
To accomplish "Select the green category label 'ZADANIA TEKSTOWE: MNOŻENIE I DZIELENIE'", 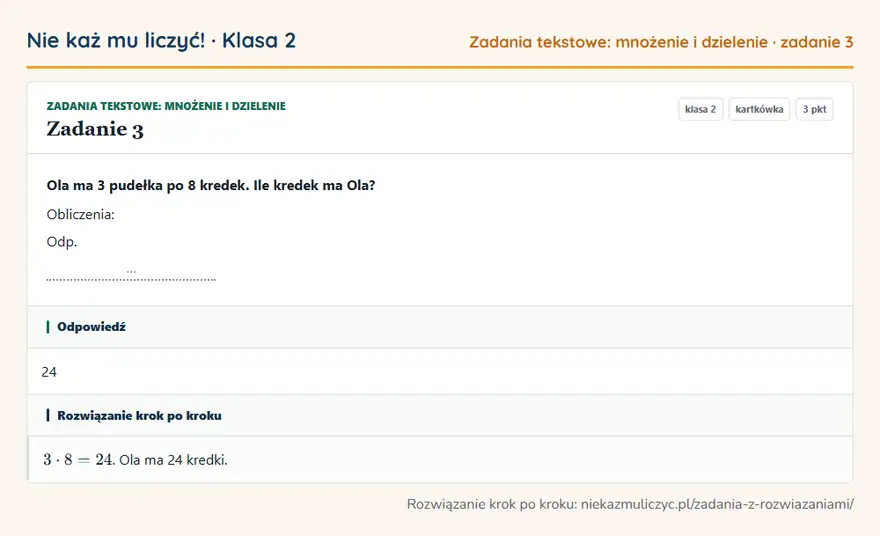I will pos(166,106).
